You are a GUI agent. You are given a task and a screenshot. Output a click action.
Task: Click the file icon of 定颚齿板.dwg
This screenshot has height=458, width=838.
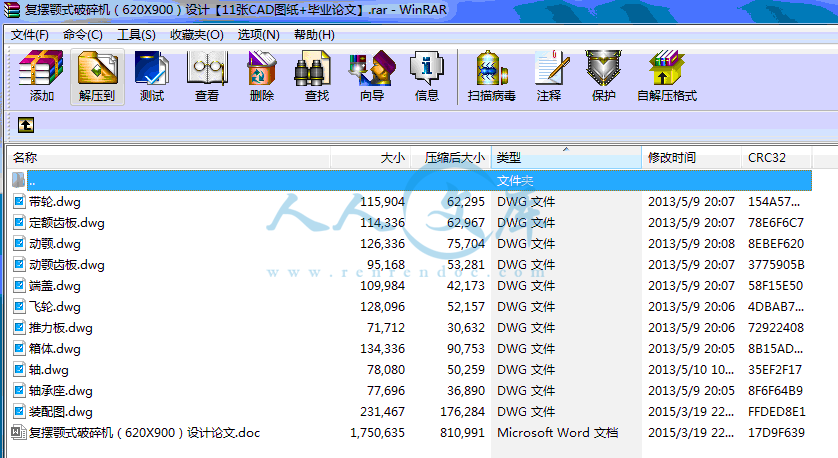click(19, 222)
